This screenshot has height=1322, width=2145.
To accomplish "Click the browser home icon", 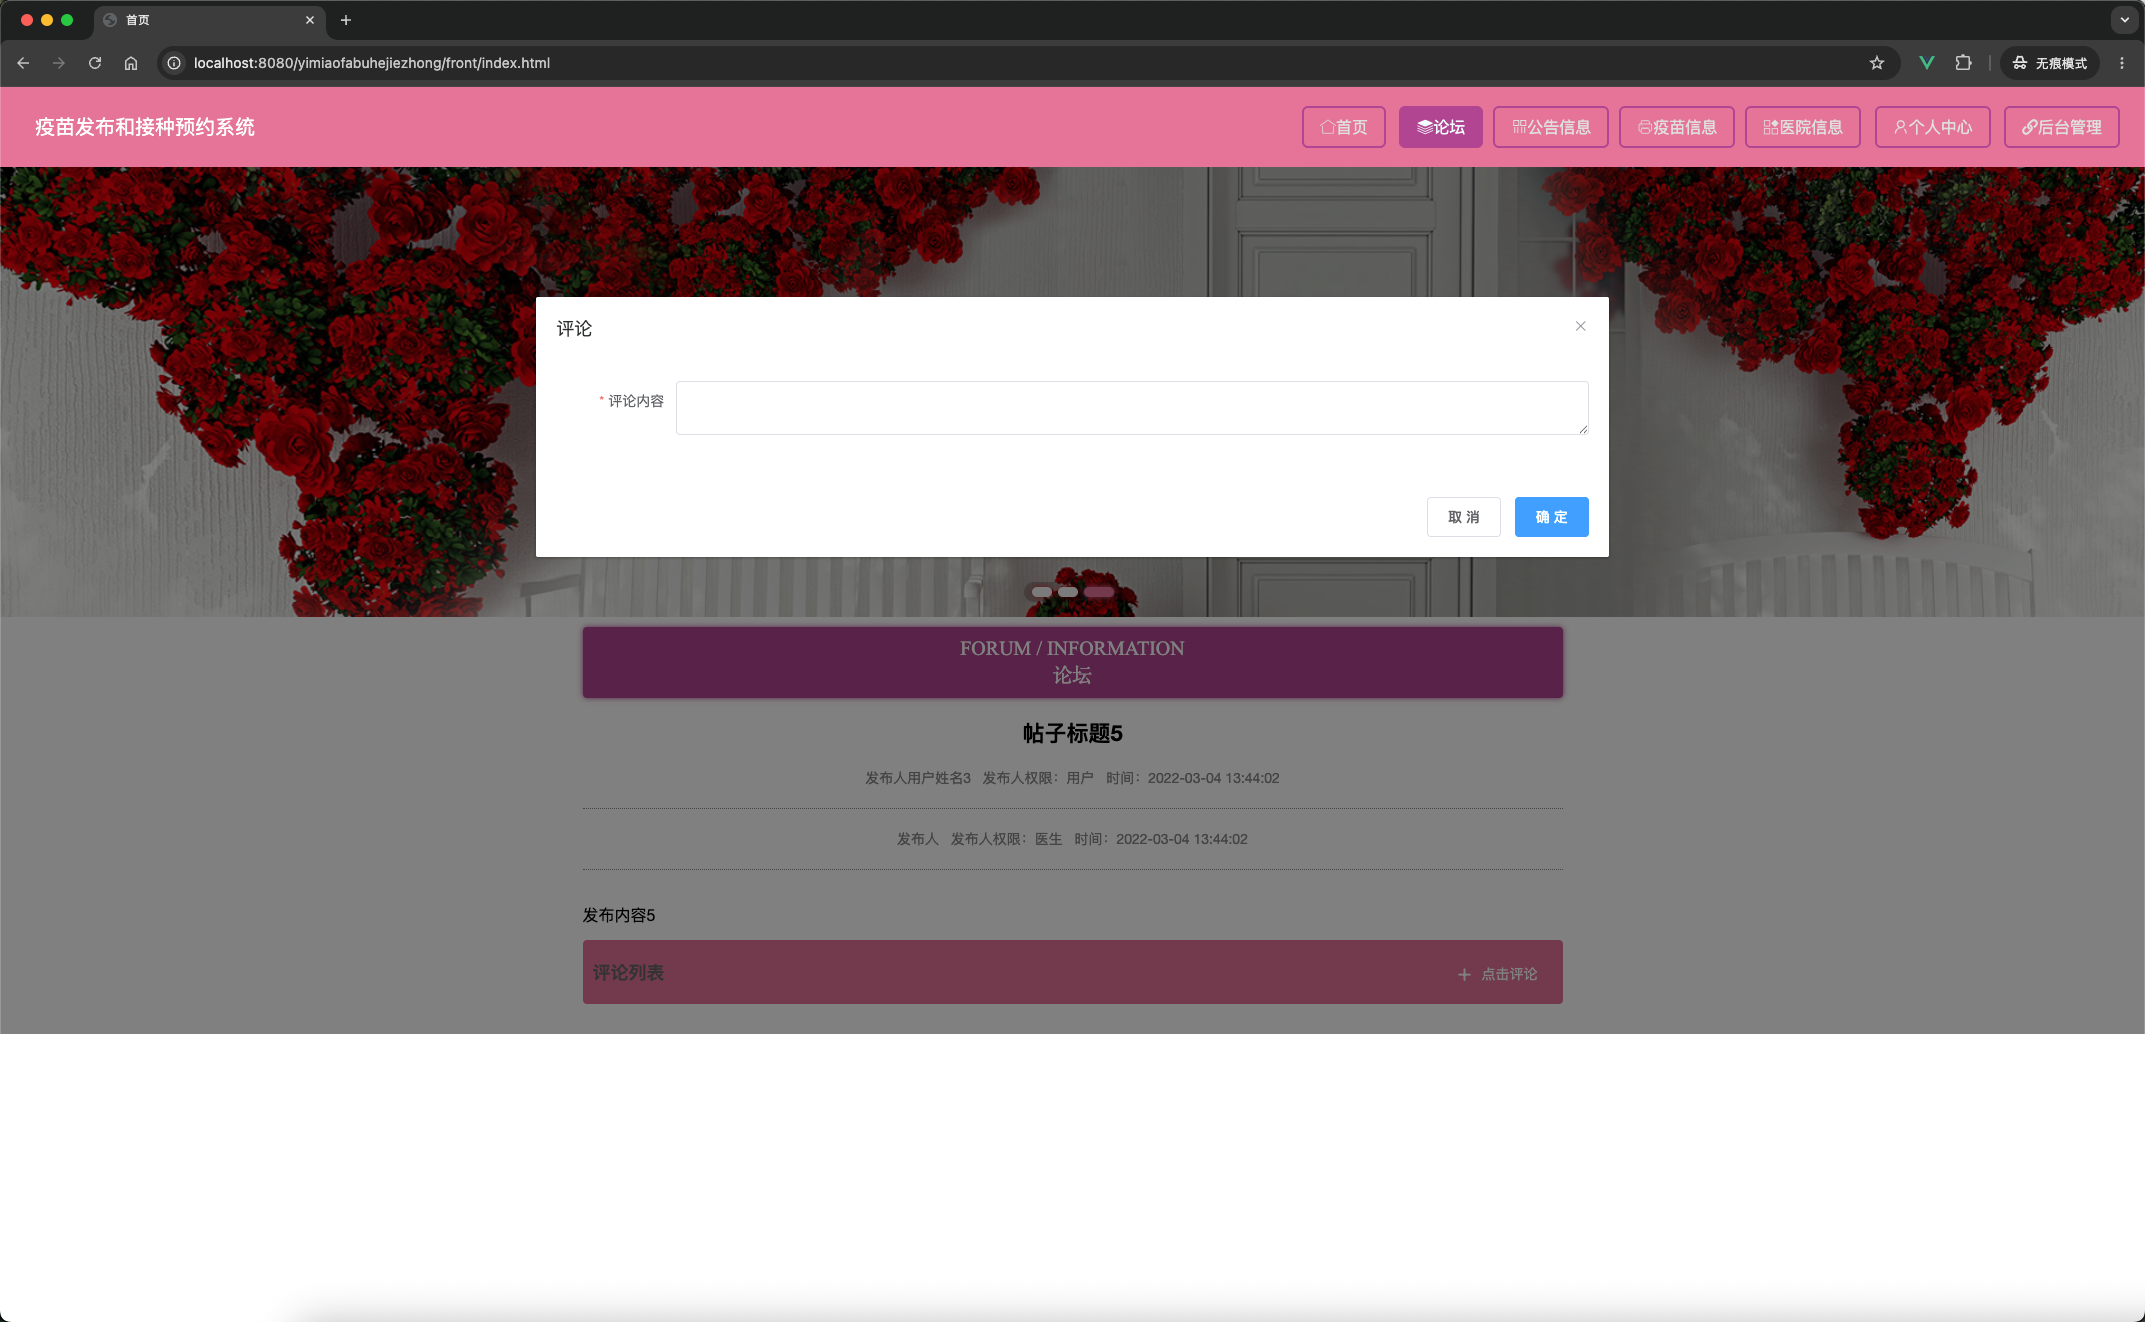I will click(131, 63).
